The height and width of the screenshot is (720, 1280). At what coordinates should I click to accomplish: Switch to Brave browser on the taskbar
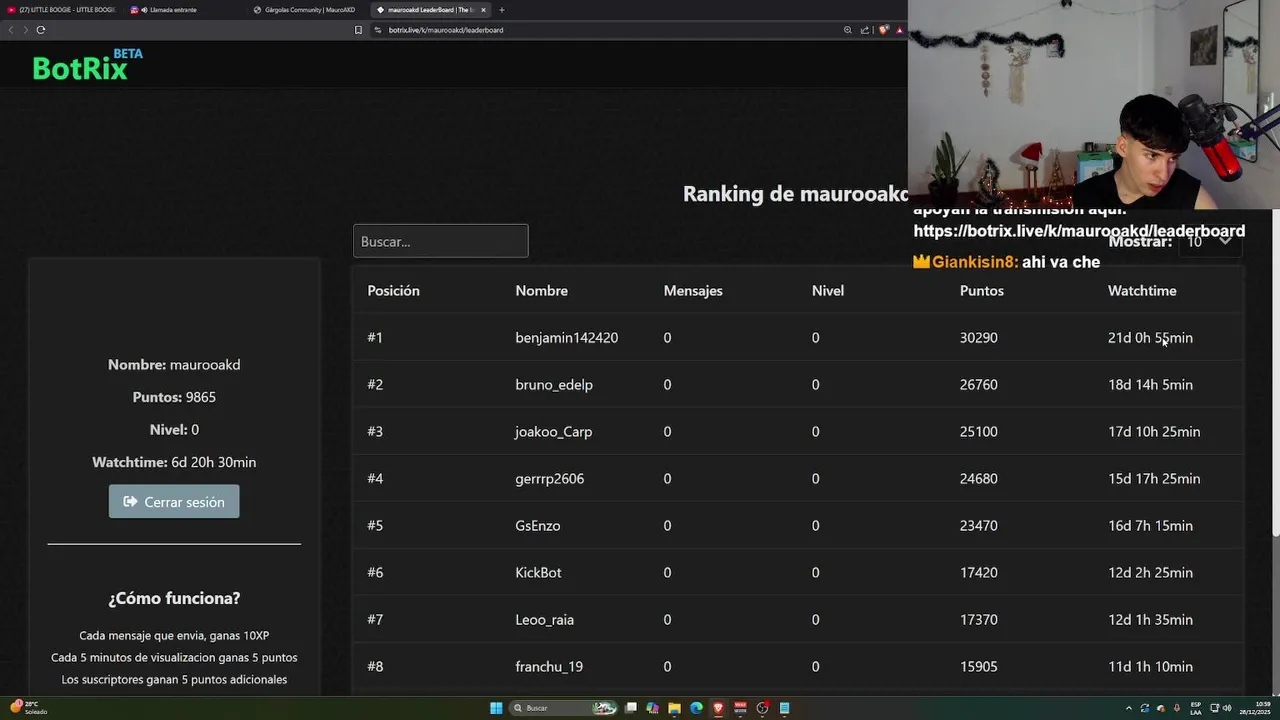tap(718, 708)
